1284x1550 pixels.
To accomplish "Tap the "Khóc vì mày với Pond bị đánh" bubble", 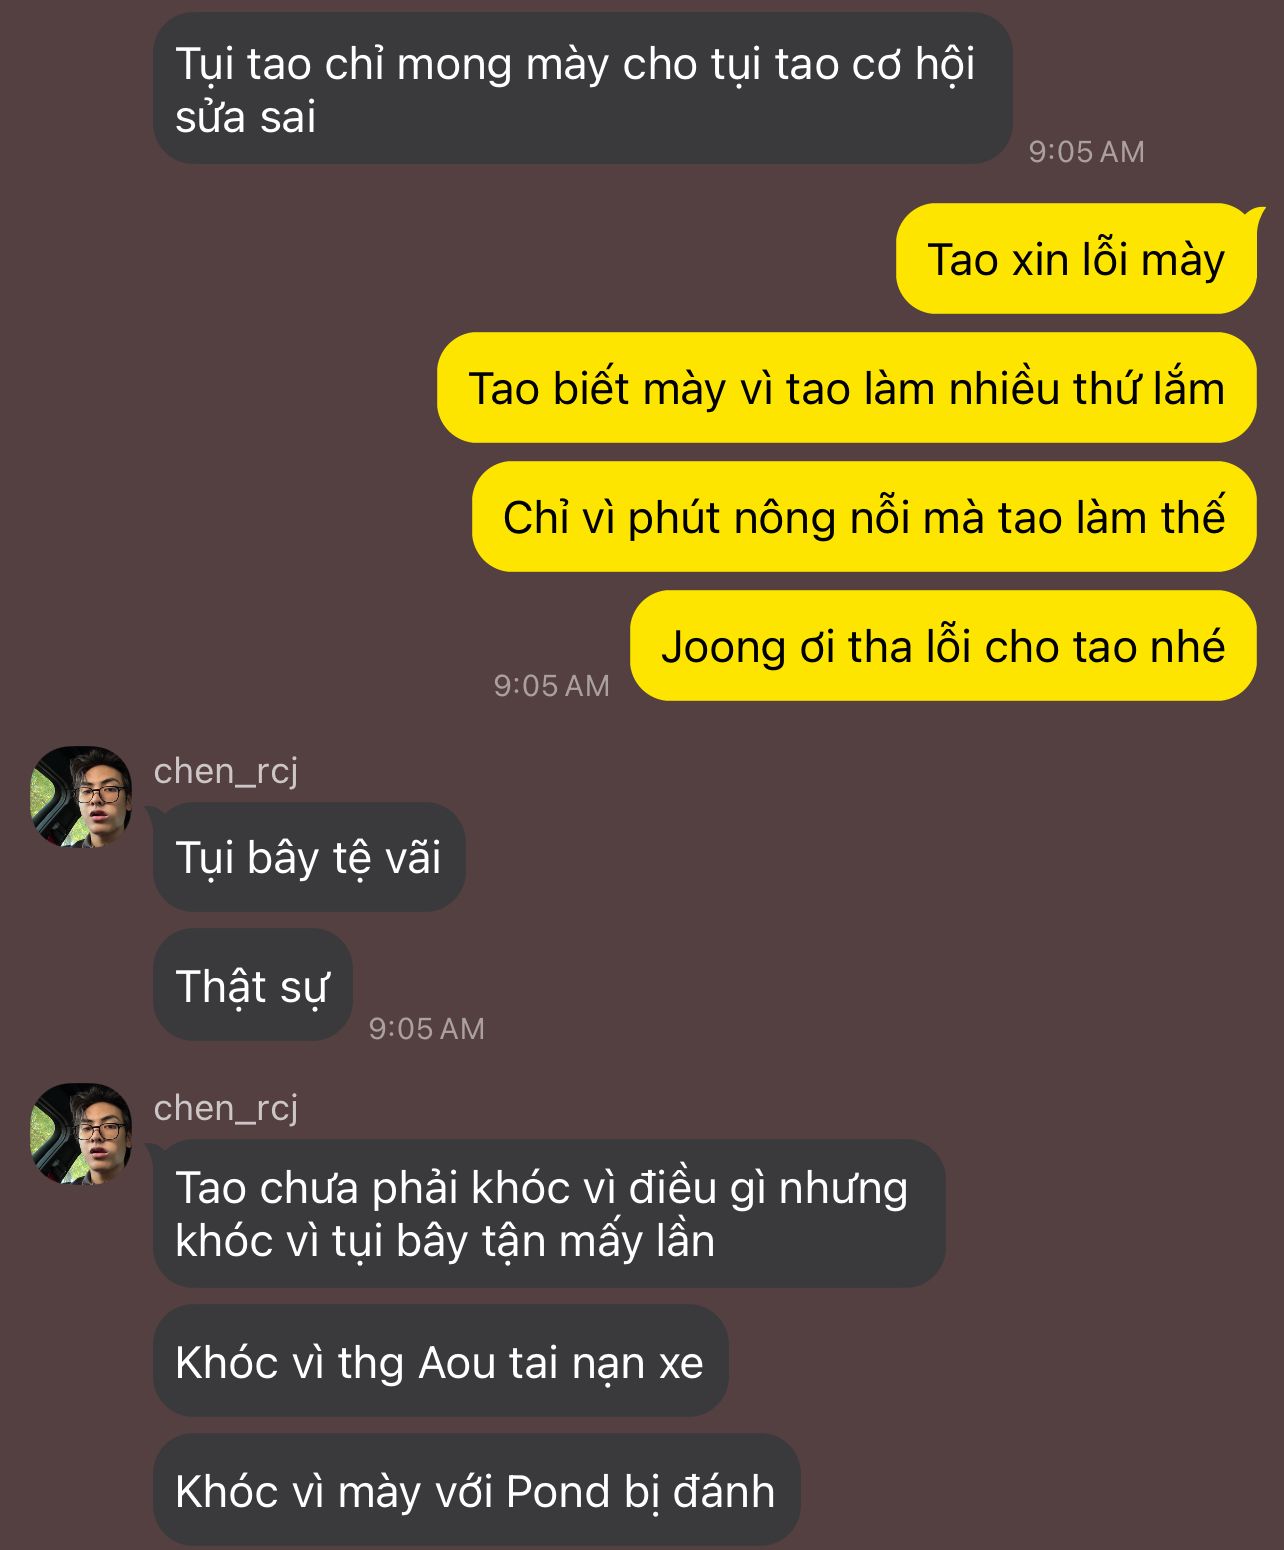I will coord(476,1490).
